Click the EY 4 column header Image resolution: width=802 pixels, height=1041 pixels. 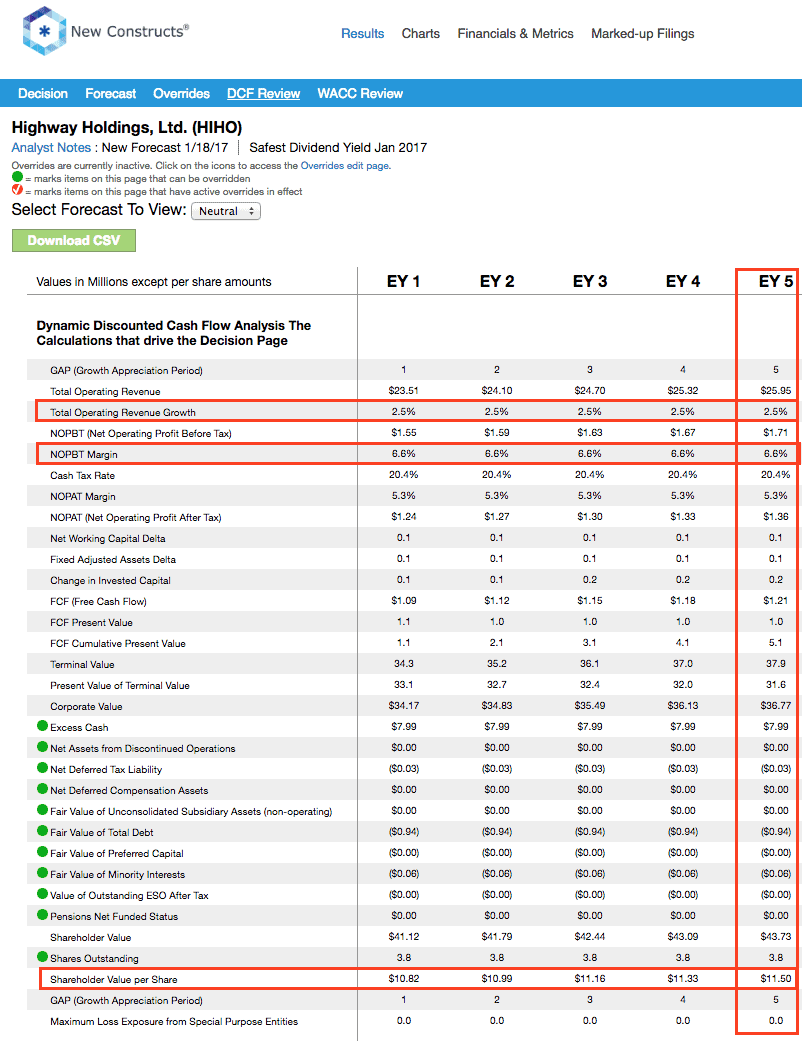click(x=682, y=281)
